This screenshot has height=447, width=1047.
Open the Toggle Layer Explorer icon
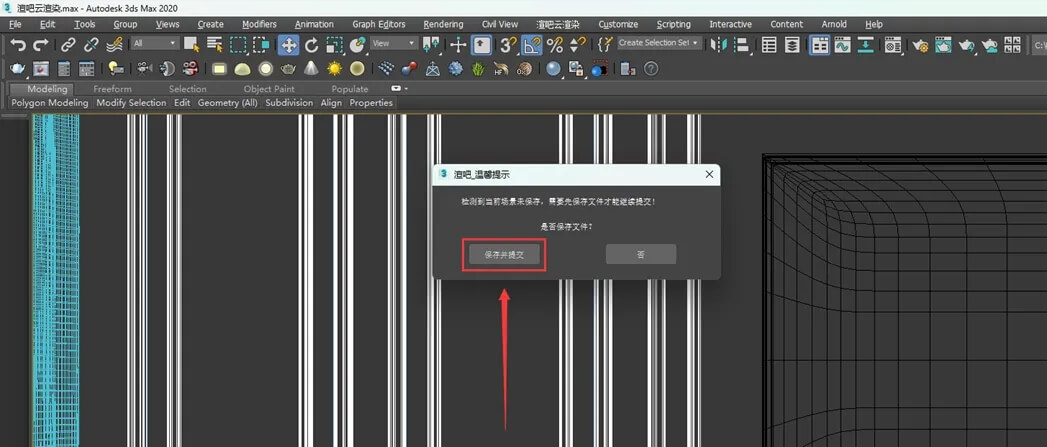point(792,45)
